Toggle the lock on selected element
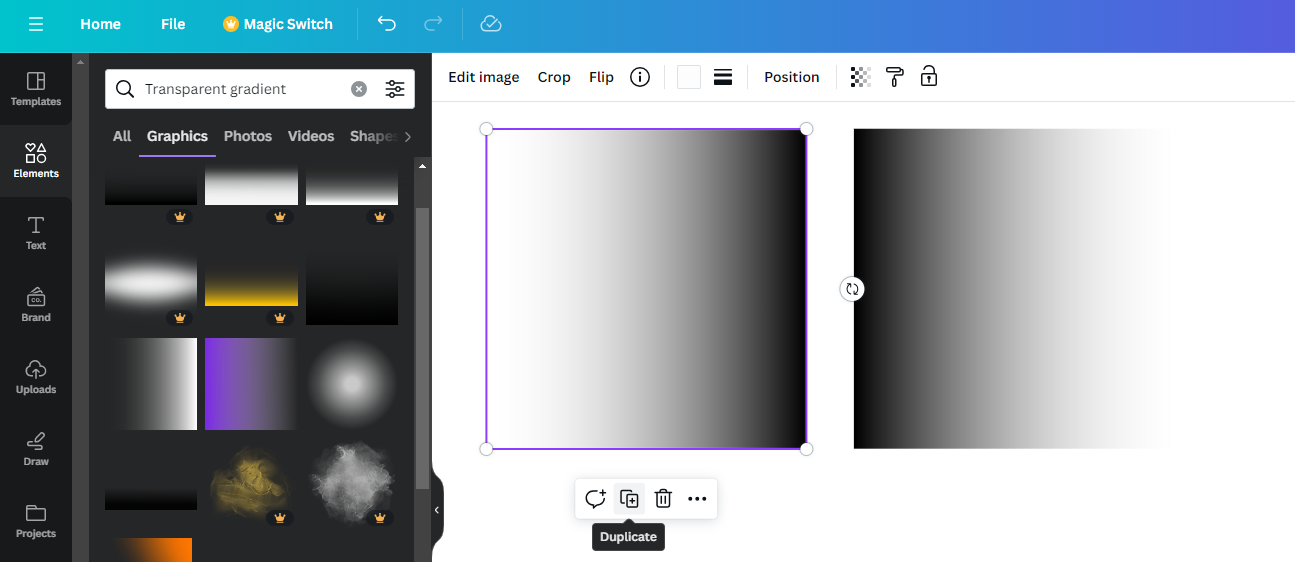This screenshot has width=1295, height=562. click(x=929, y=77)
